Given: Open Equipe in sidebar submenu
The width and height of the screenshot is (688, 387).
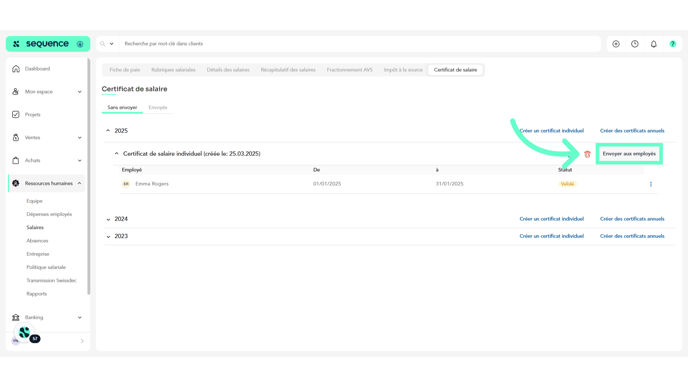Looking at the screenshot, I should coord(34,201).
